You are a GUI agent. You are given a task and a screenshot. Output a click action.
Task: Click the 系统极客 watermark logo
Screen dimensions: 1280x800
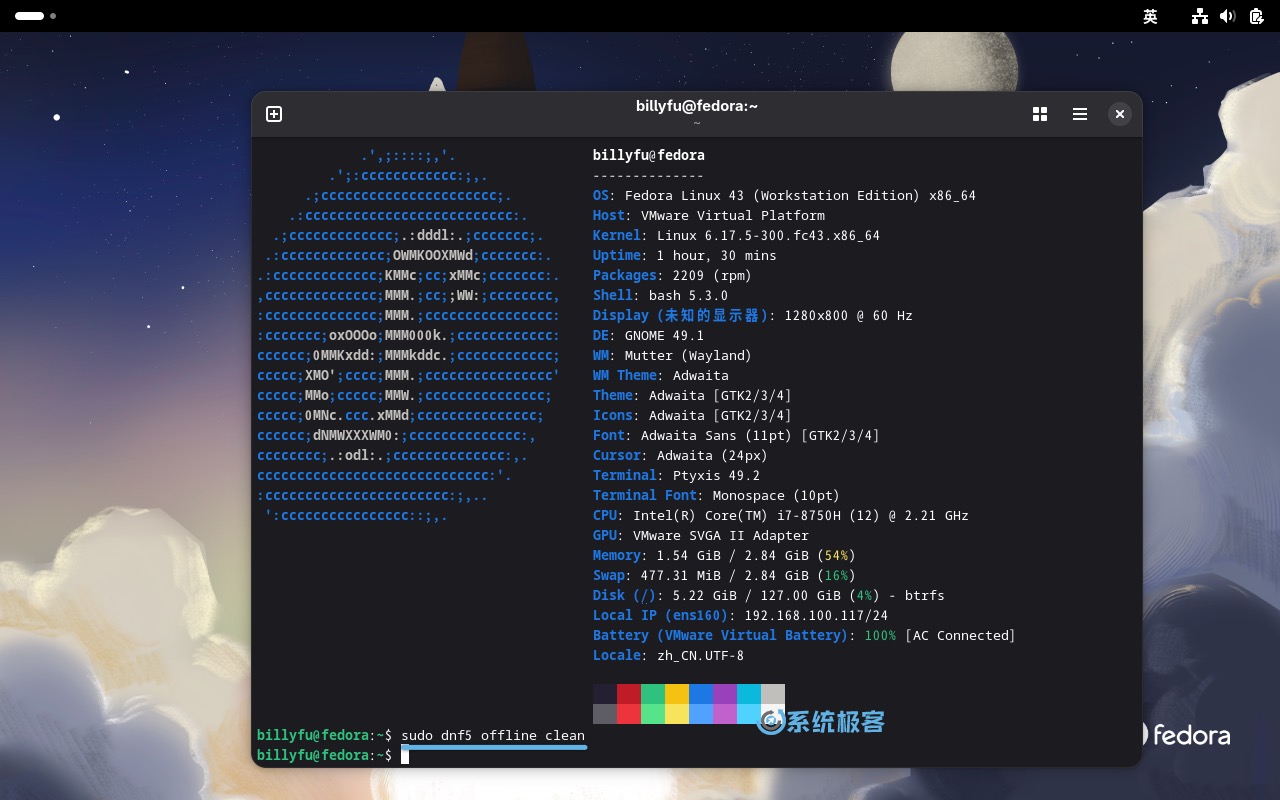822,721
